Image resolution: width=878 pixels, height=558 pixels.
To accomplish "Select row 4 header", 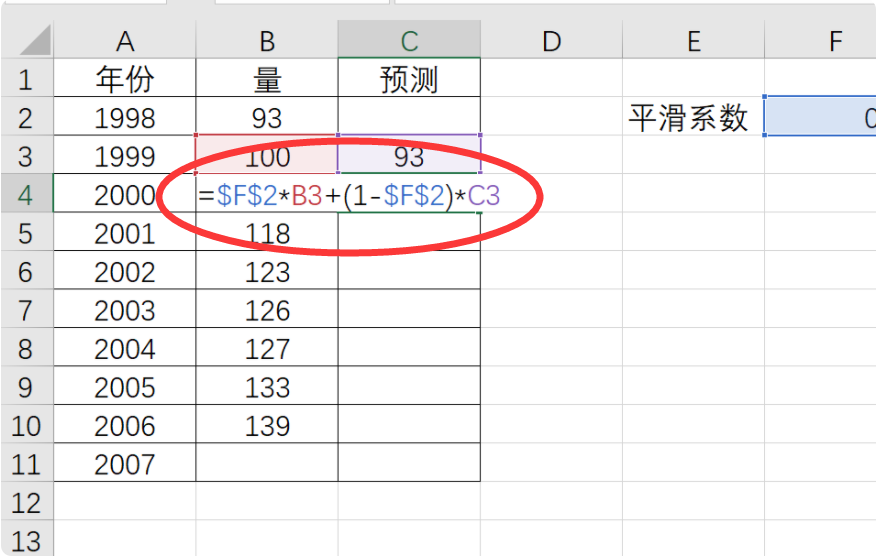I will 27,193.
